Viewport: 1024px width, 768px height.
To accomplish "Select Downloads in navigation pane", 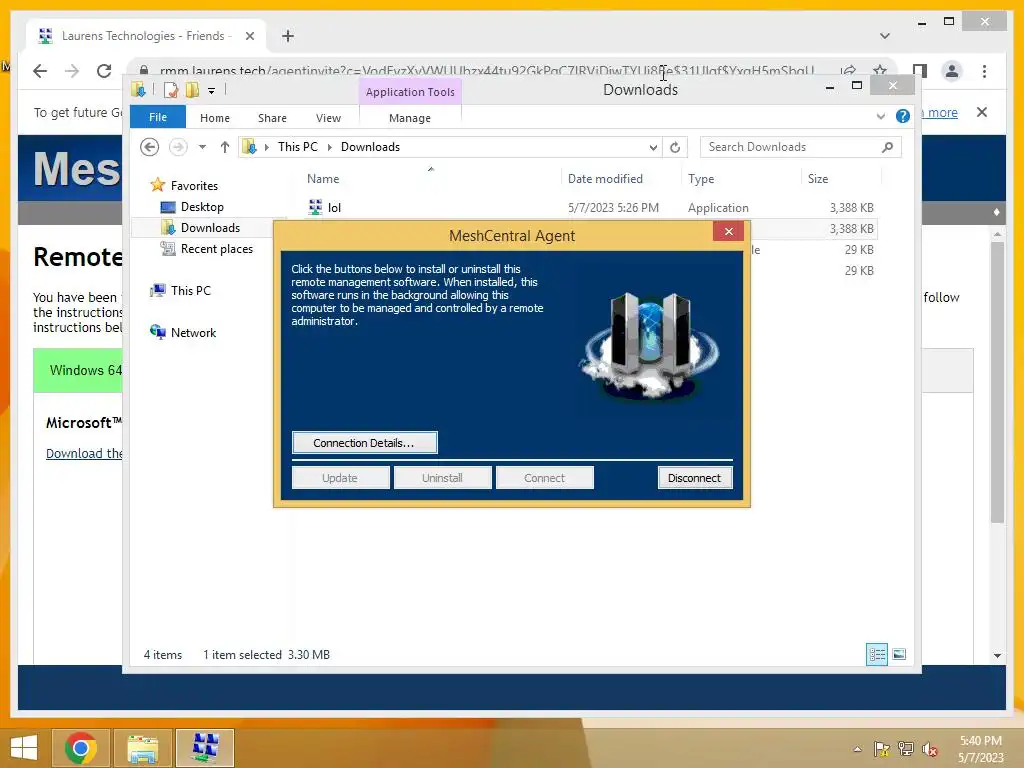I will tap(210, 228).
